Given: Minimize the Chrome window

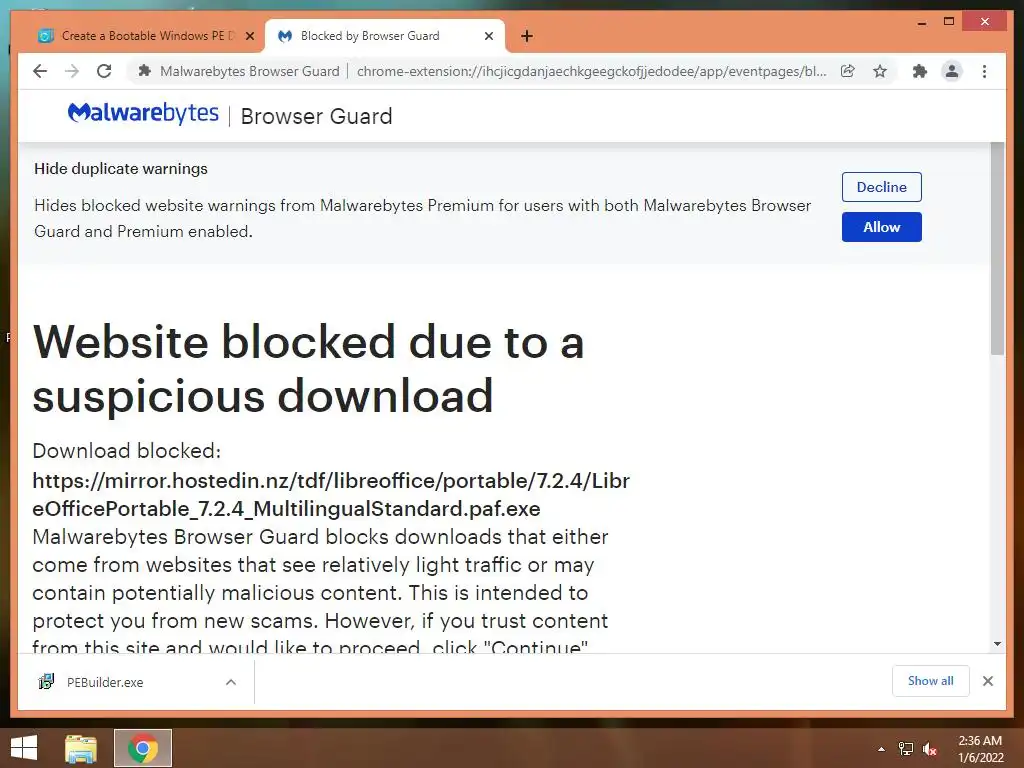Looking at the screenshot, I should pos(921,22).
